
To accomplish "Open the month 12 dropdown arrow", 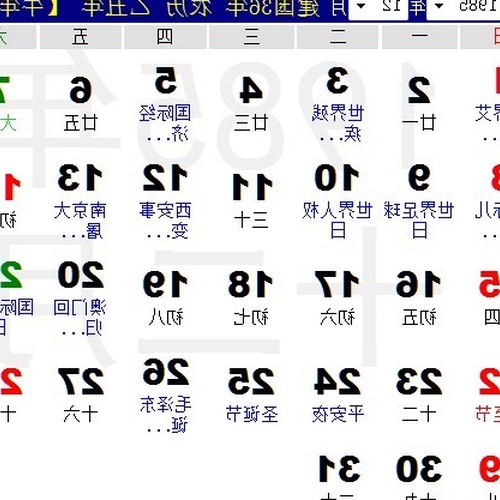I will coord(361,6).
